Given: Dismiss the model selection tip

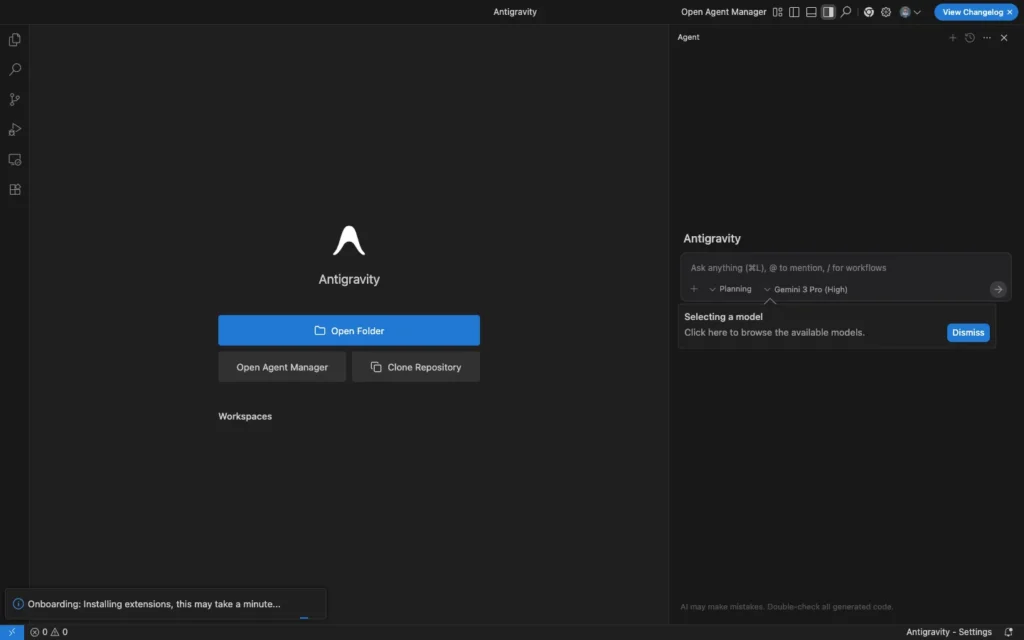Looking at the screenshot, I should 967,332.
